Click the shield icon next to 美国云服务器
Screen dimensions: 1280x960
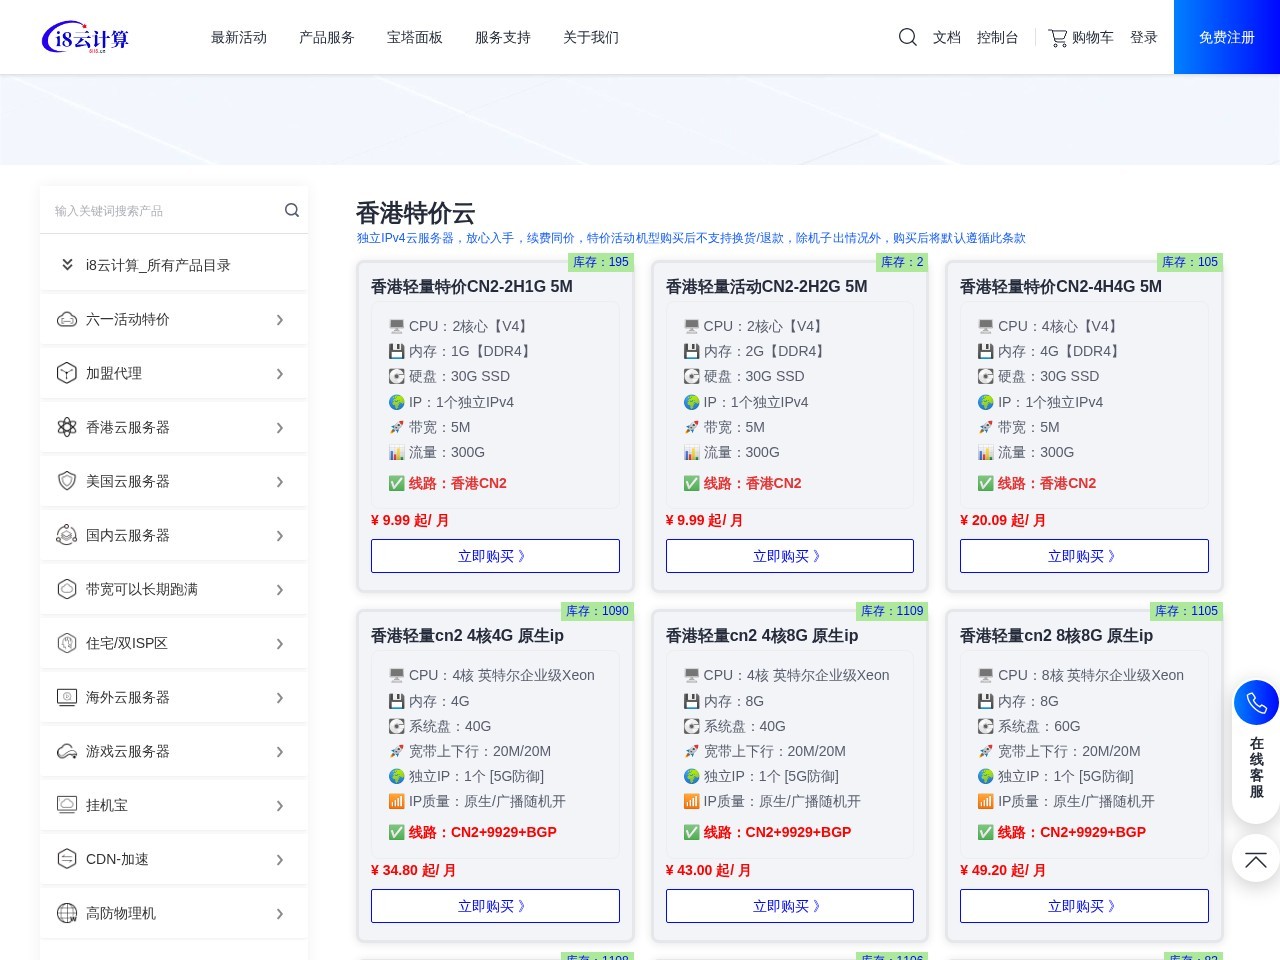pos(67,481)
